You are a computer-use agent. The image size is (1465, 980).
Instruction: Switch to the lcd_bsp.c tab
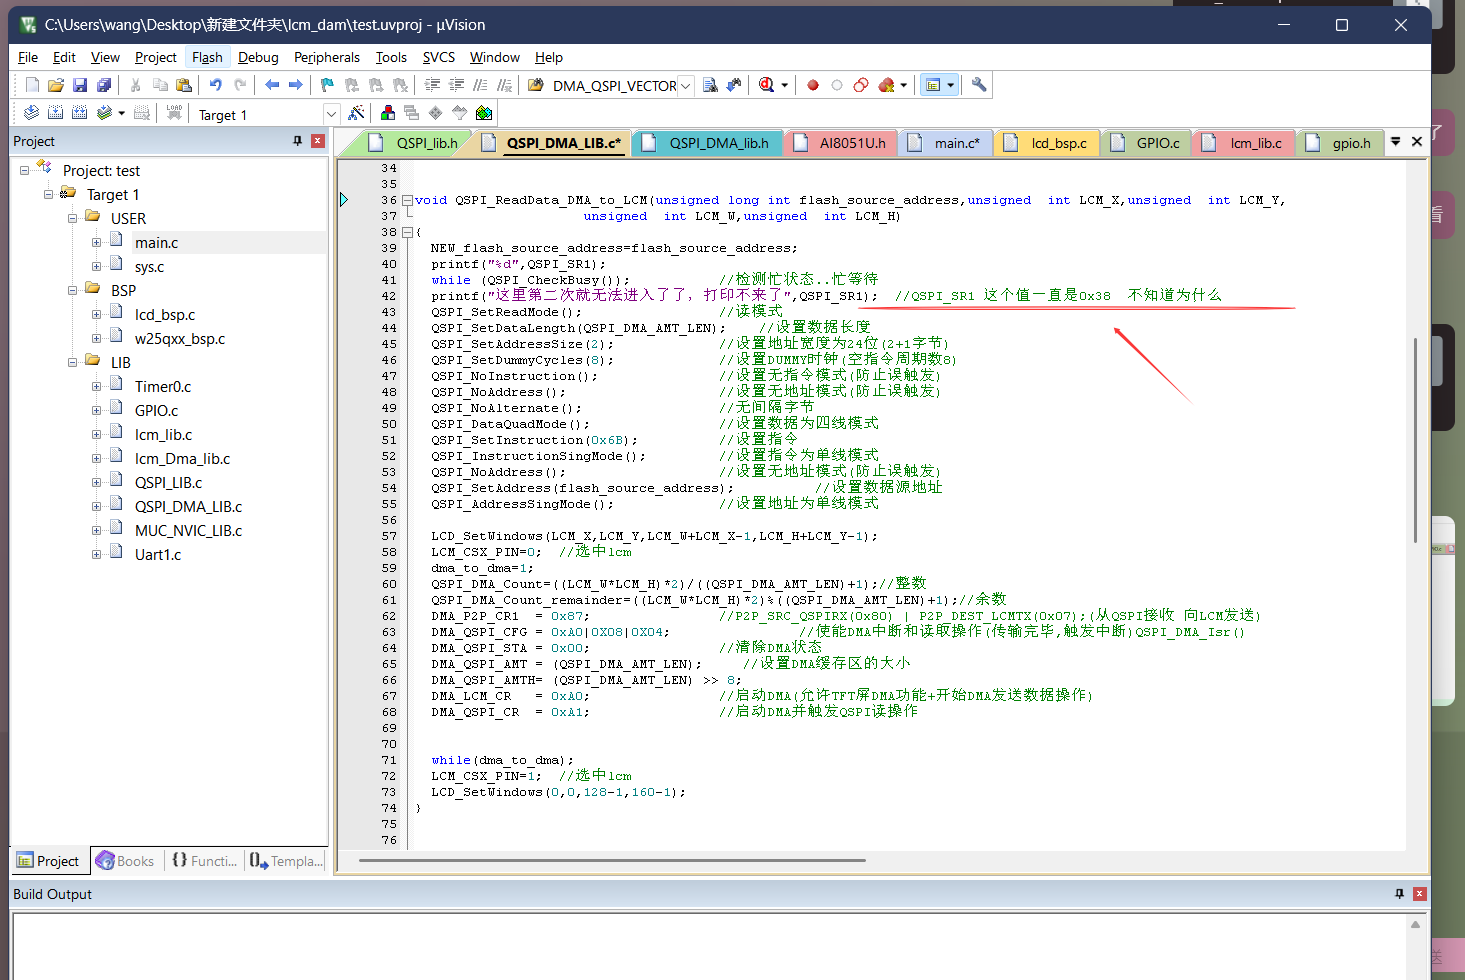(1045, 143)
